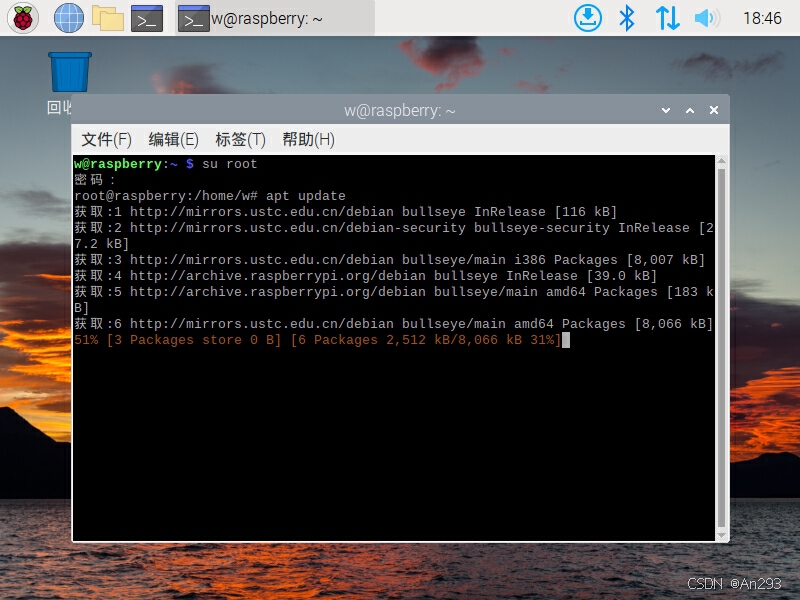The image size is (800, 600).
Task: Click the 获取:1 ustc bullseye InRelease line
Action: 345,212
